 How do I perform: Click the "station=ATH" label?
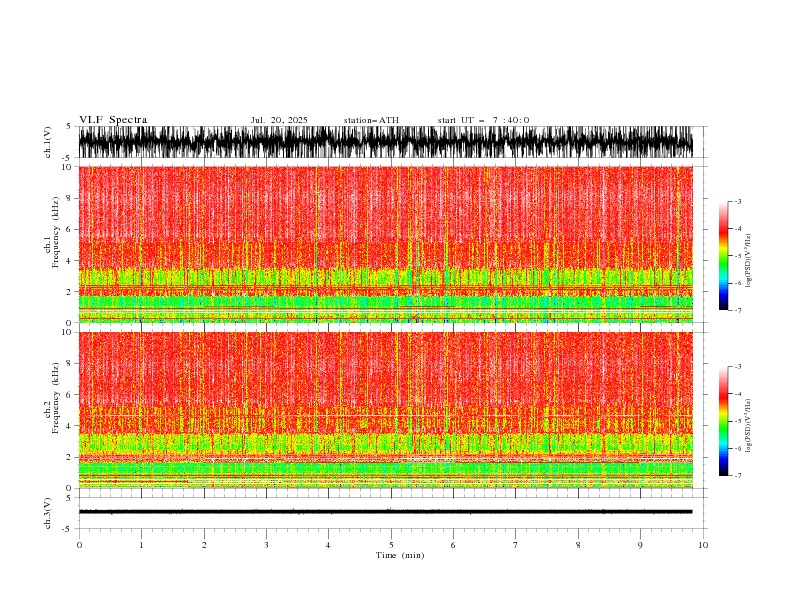coord(371,120)
